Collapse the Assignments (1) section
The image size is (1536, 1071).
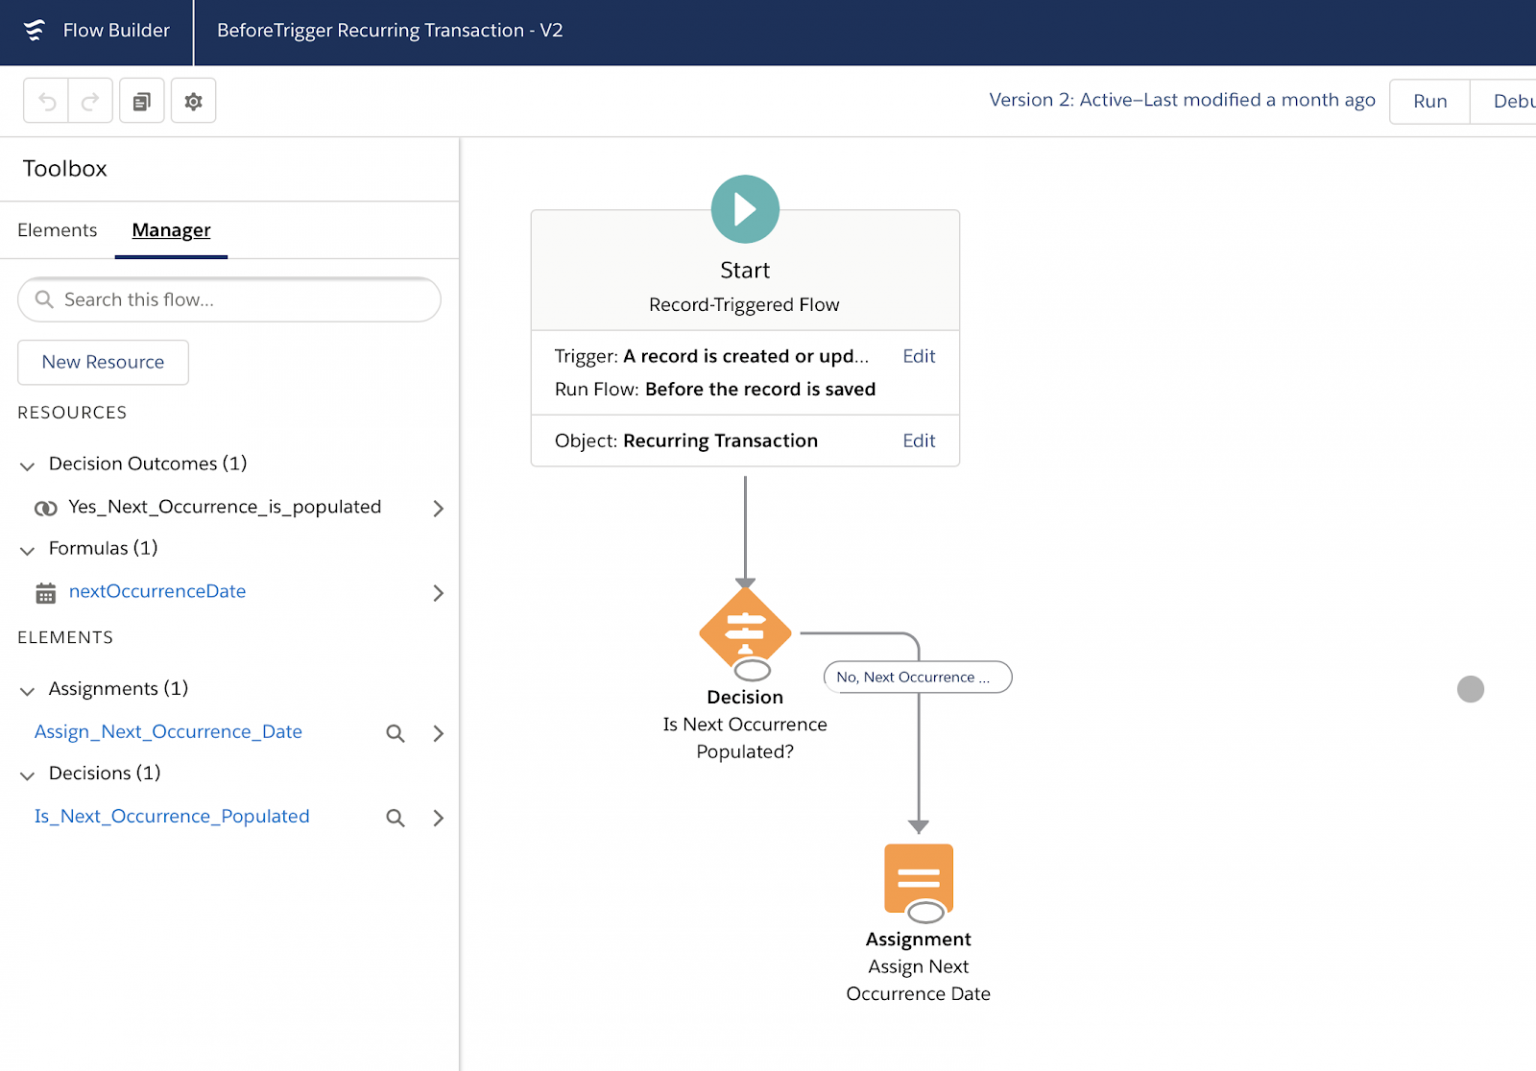[28, 691]
